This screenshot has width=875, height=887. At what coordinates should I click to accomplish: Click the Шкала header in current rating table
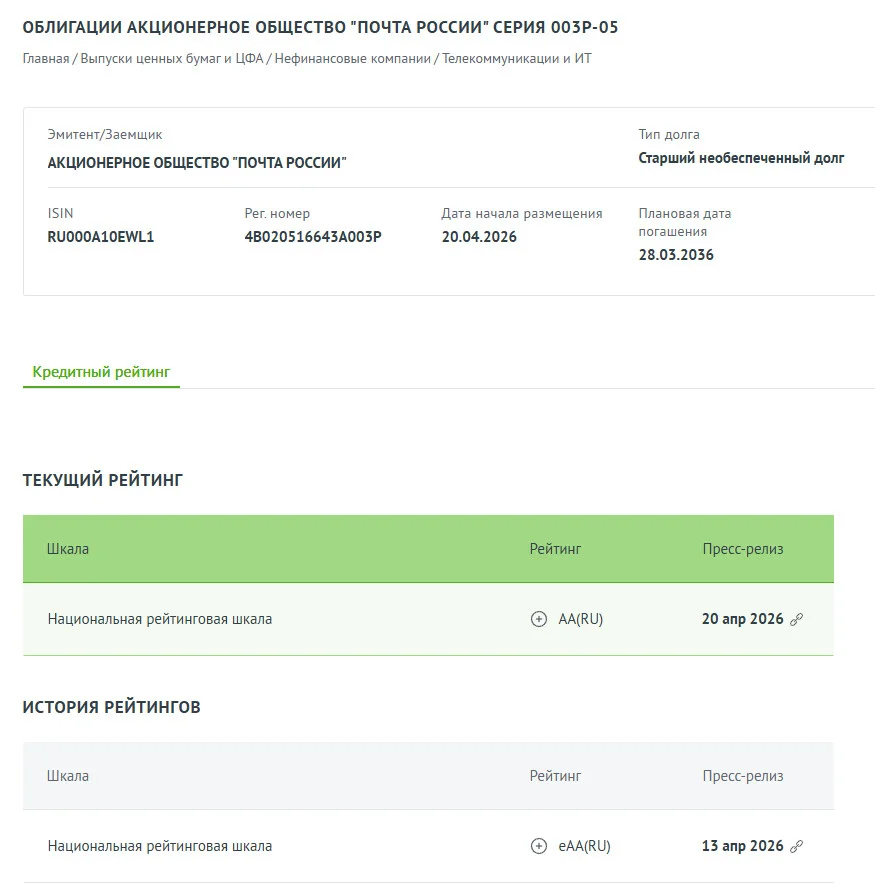(68, 549)
